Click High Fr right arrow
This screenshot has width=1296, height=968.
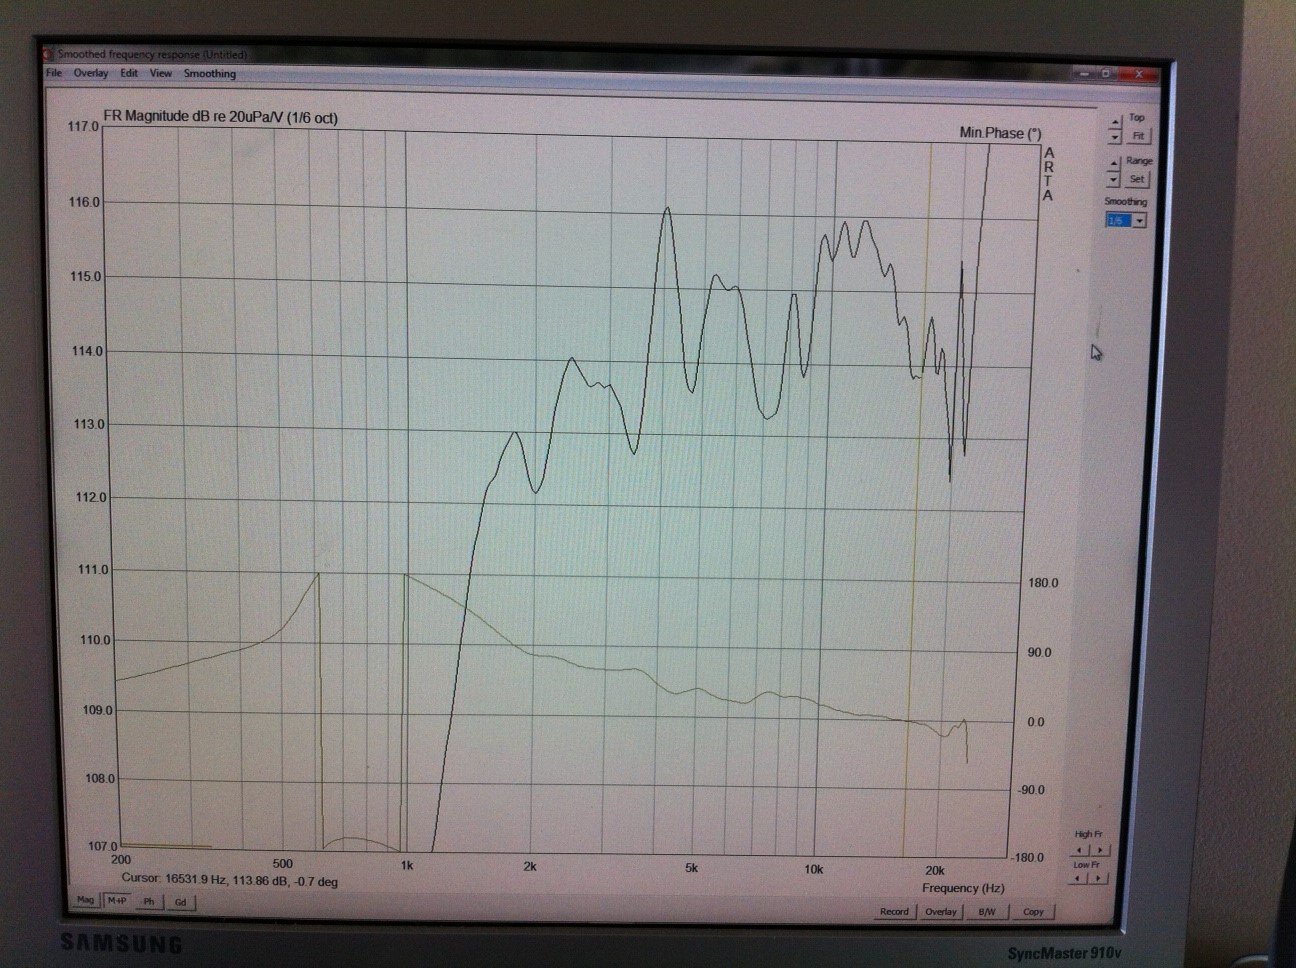pos(1099,850)
